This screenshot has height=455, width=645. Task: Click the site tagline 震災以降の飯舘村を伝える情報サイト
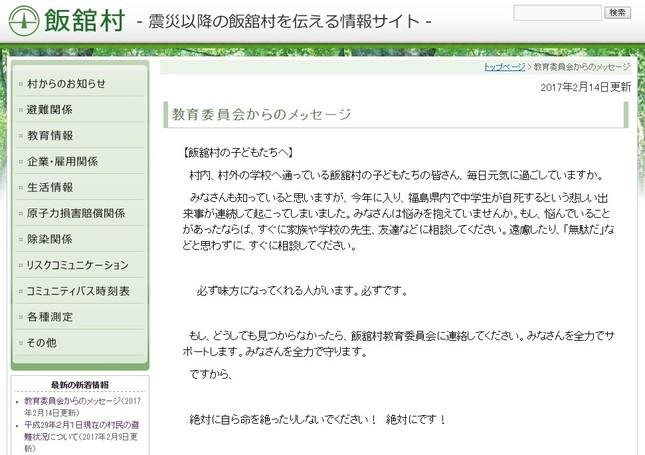[x=284, y=21]
